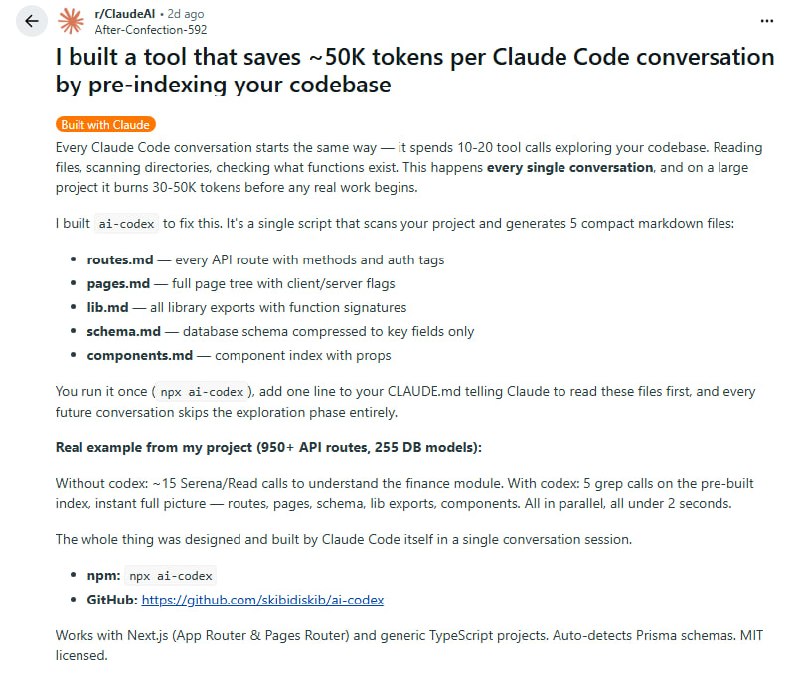Visit the r/ClaudeAI community name link

[x=125, y=12]
